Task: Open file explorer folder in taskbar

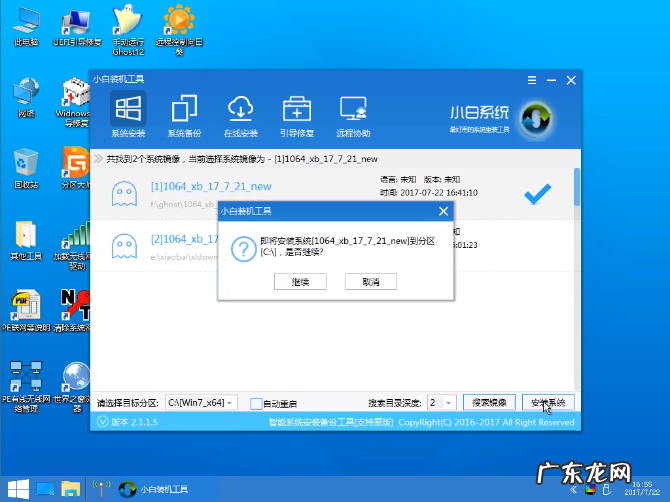Action: click(x=71, y=489)
